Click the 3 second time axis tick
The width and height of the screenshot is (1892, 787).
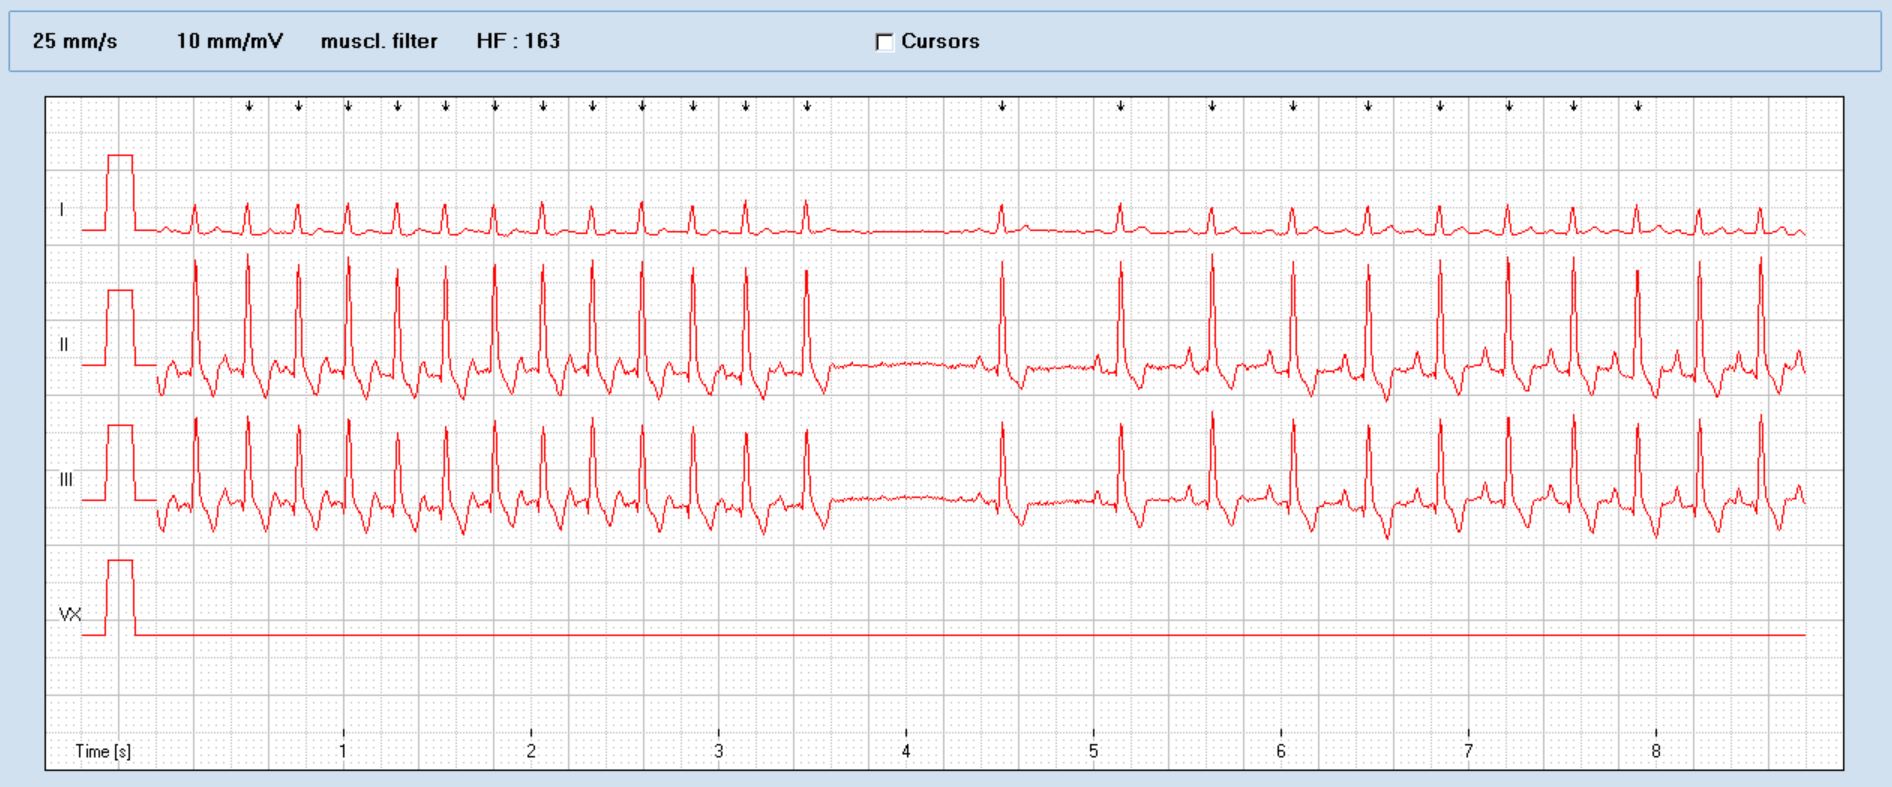tap(718, 751)
